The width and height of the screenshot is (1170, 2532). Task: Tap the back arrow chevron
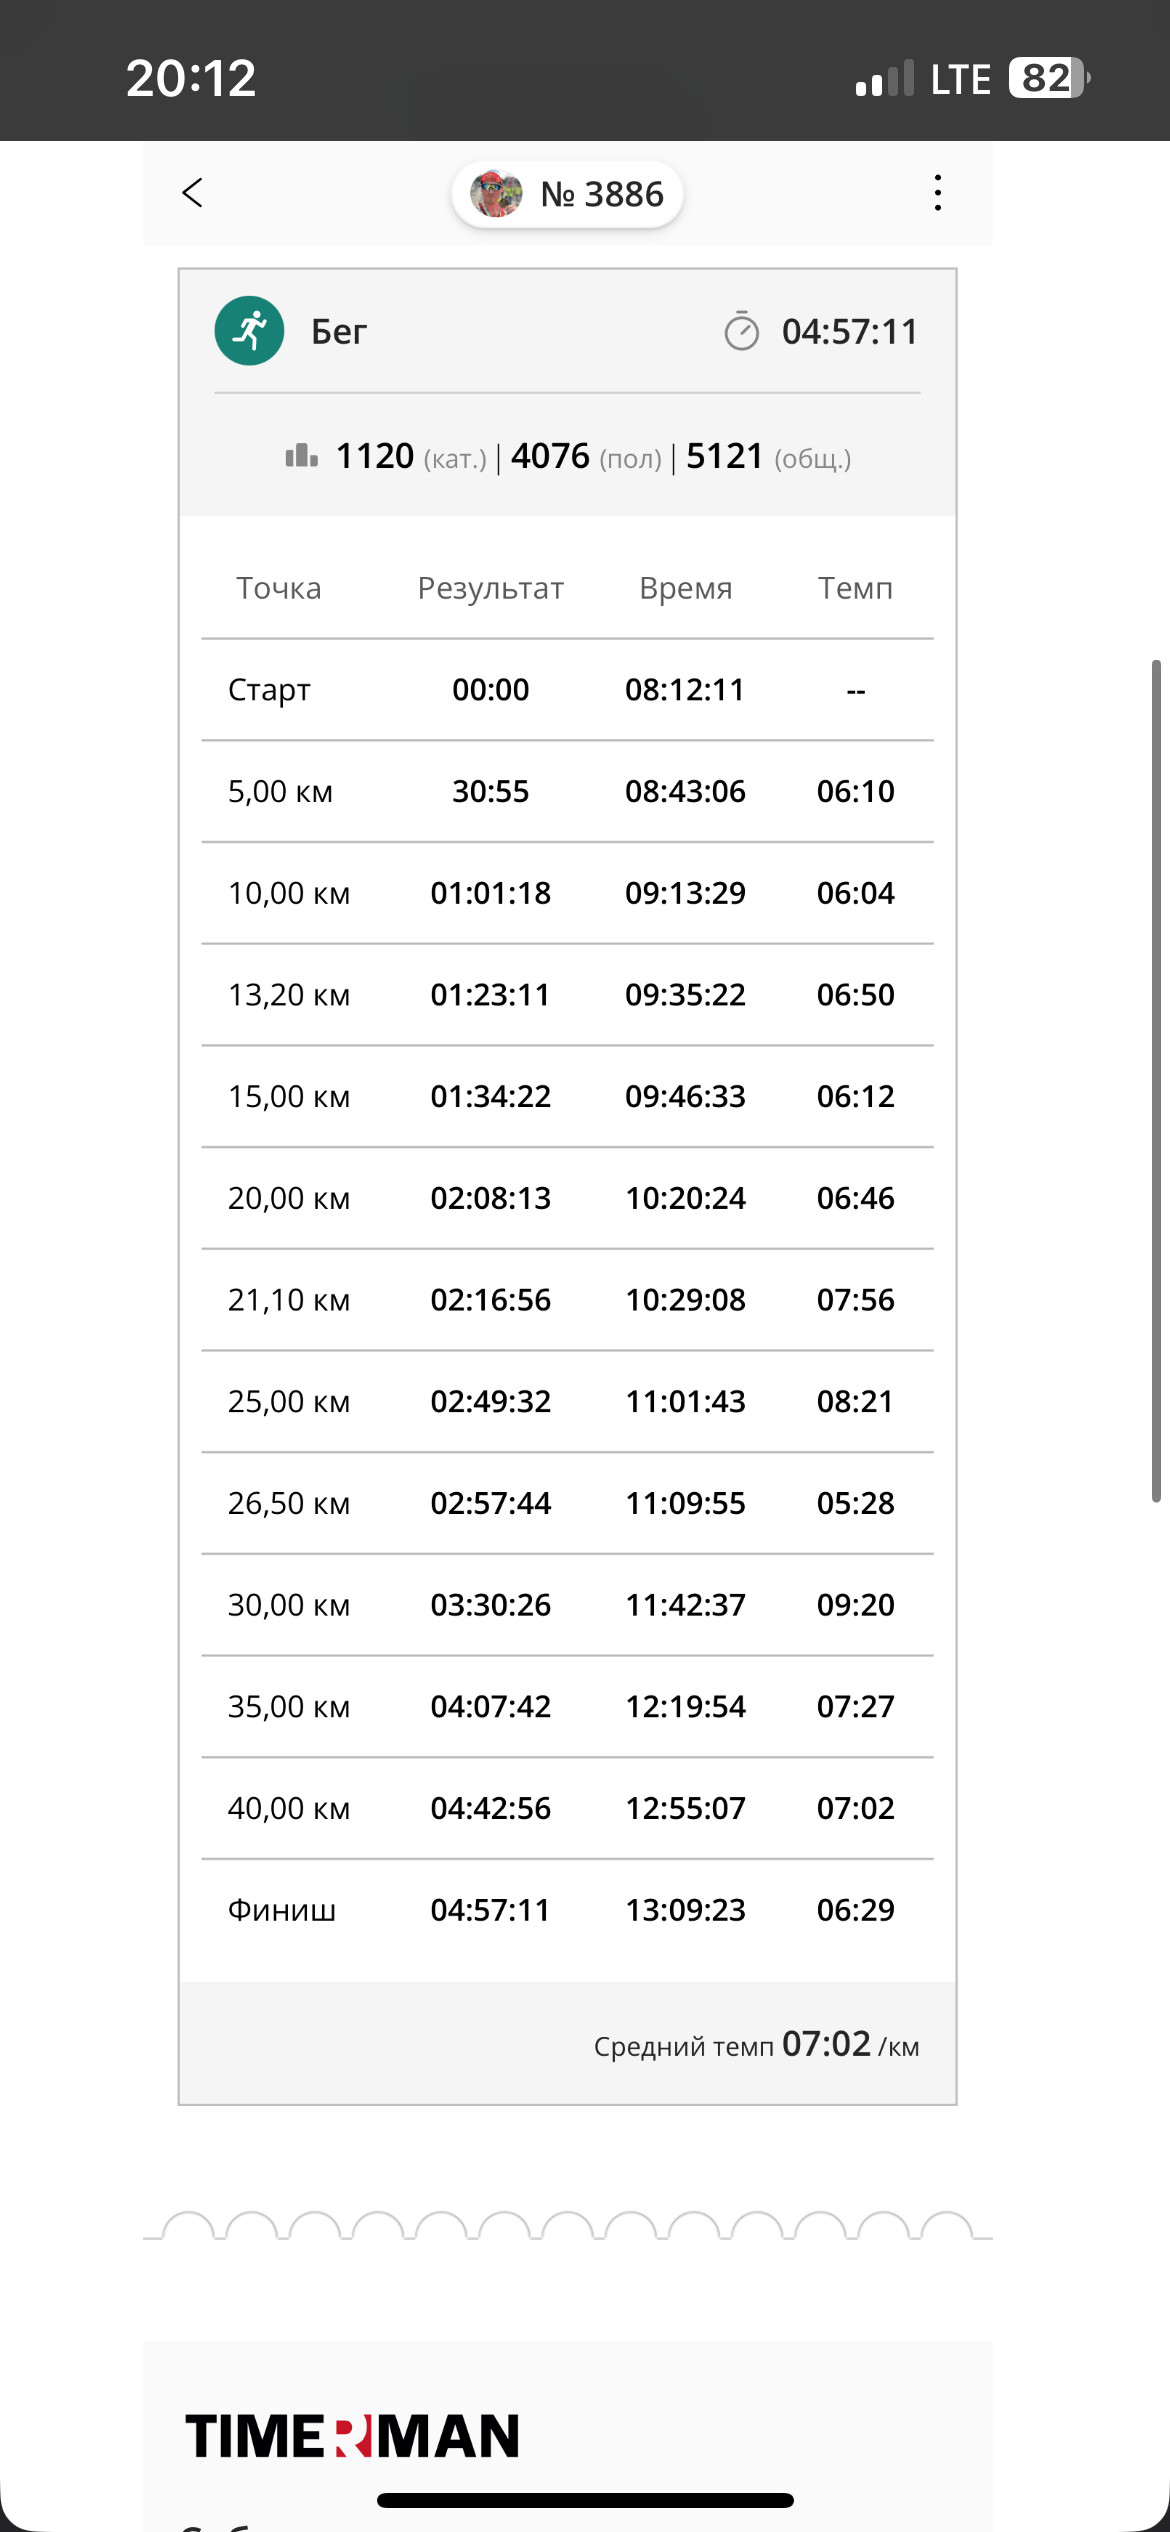tap(193, 193)
